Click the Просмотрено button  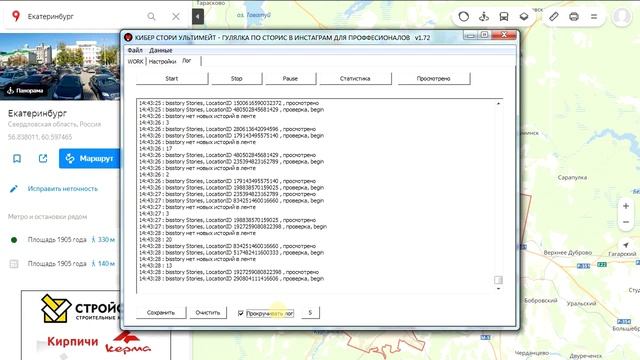433,78
